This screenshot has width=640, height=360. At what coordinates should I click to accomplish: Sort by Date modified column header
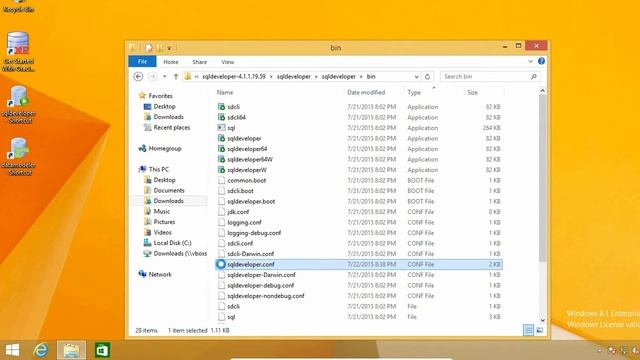pyautogui.click(x=366, y=93)
